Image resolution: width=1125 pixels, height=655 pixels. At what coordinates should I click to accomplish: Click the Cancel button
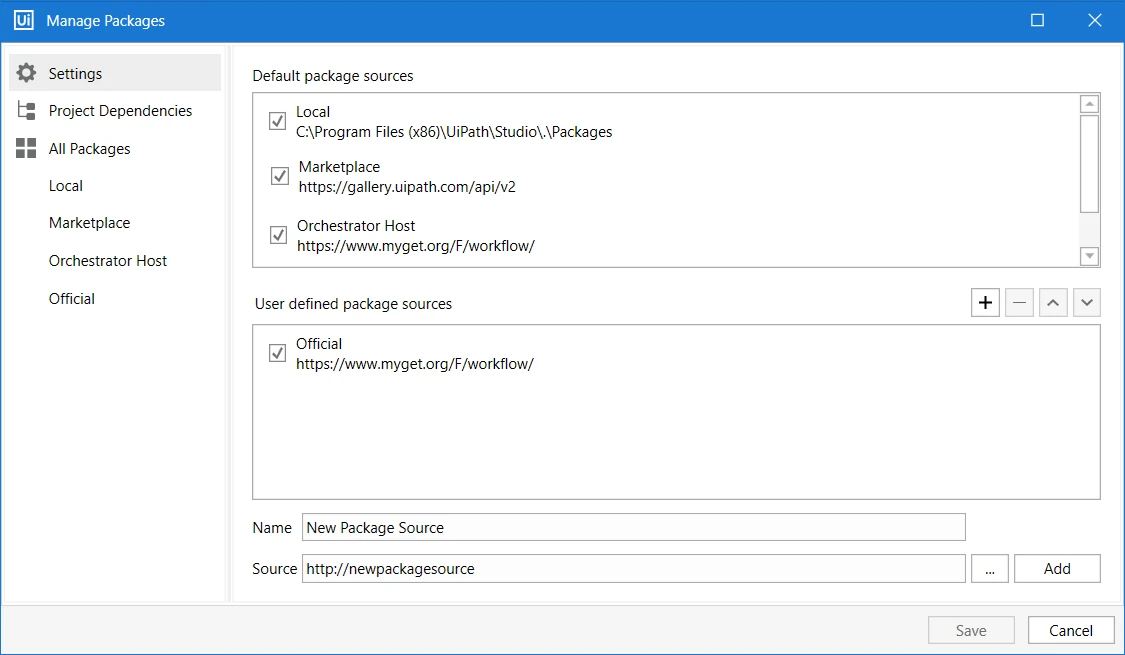1070,630
